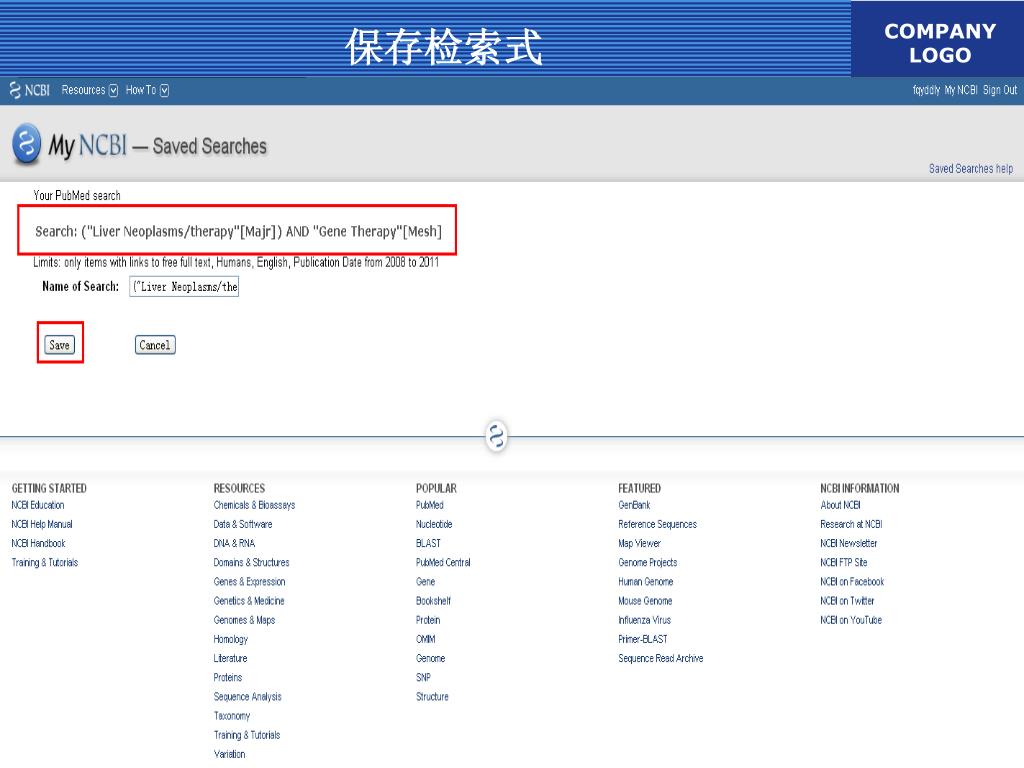This screenshot has height=768, width=1024.
Task: Open NCBI on Twitter link
Action: click(847, 601)
